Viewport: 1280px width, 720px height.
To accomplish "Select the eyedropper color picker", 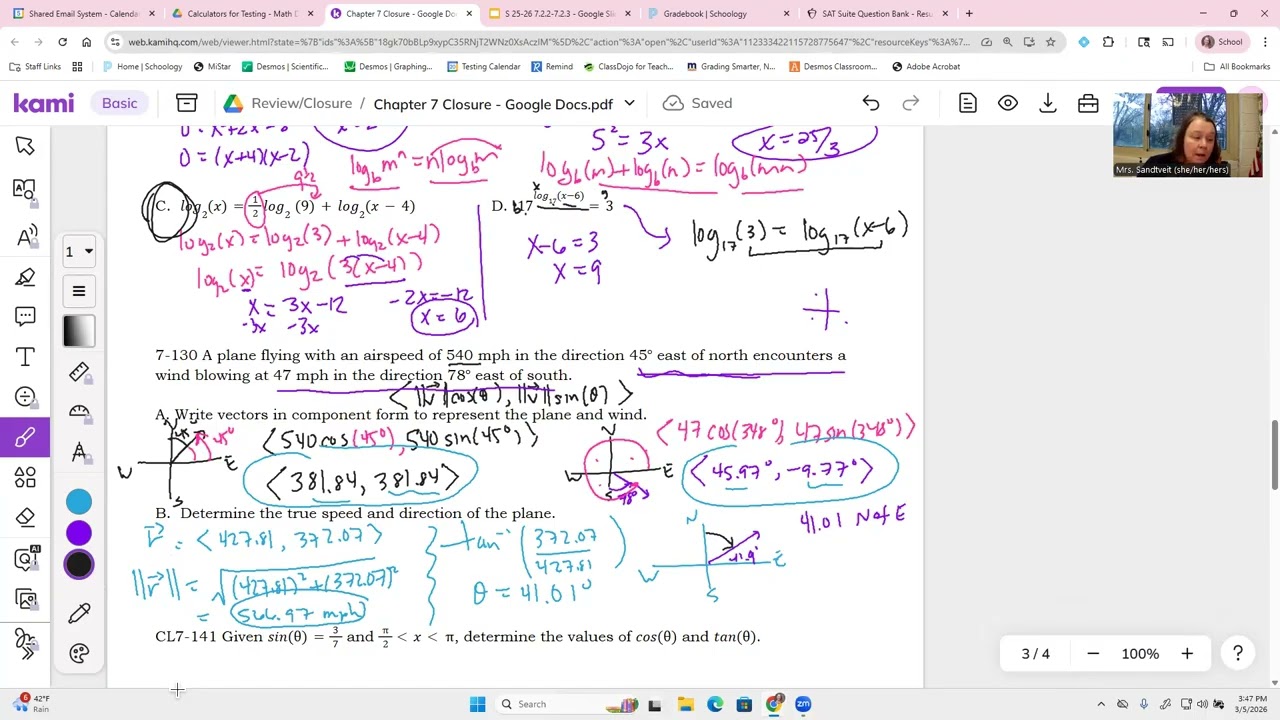I will pyautogui.click(x=79, y=612).
